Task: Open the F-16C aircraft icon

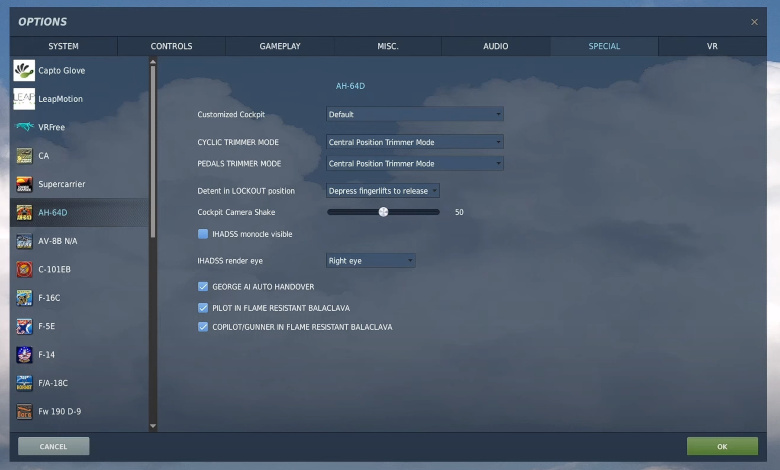Action: (x=24, y=297)
